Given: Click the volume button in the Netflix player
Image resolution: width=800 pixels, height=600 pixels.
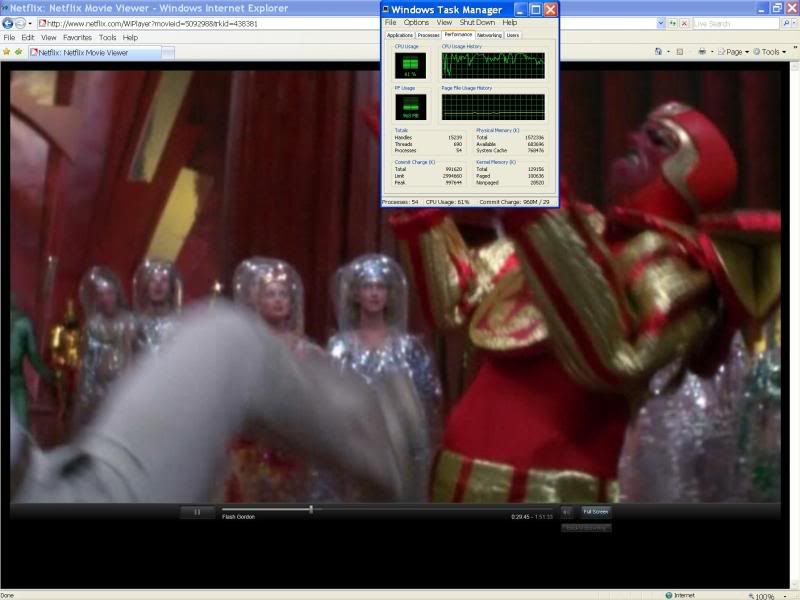Looking at the screenshot, I should point(567,512).
